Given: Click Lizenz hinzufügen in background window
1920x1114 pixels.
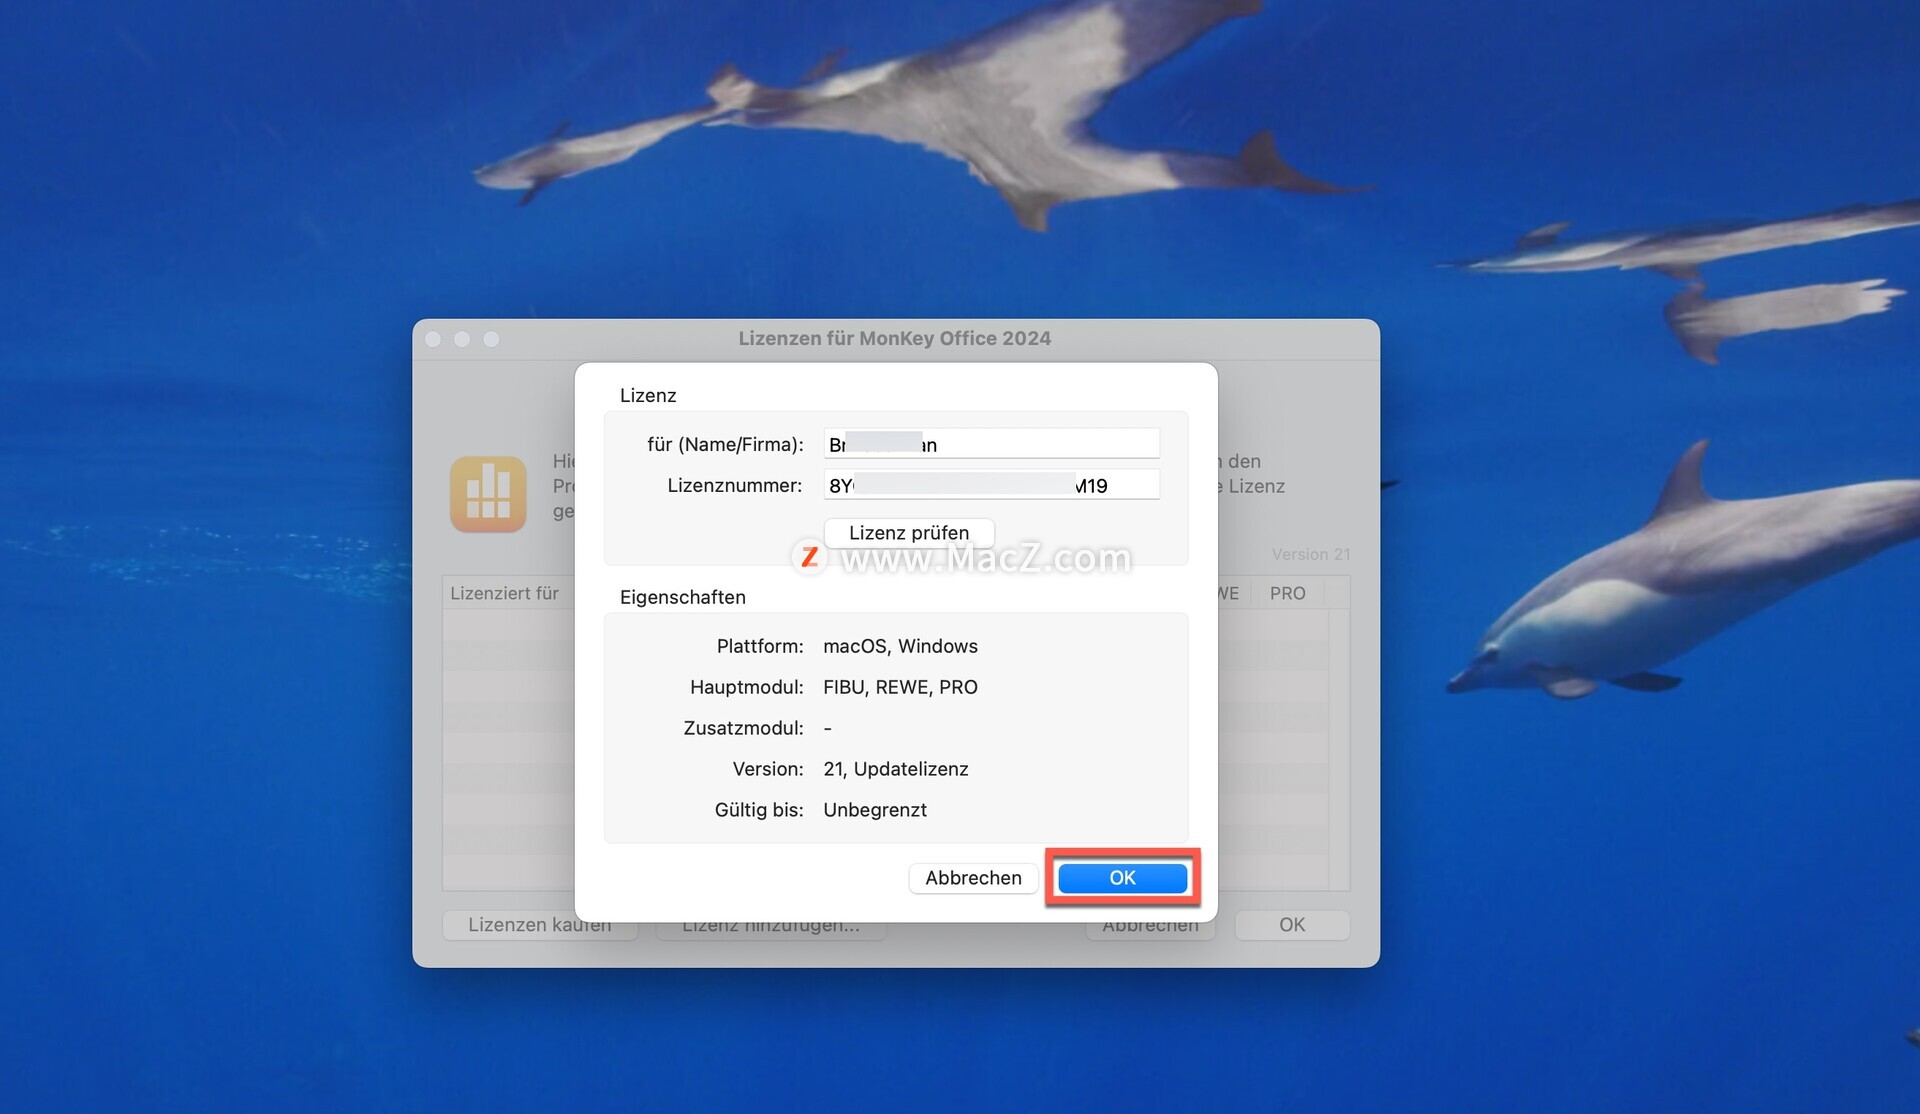Looking at the screenshot, I should (771, 925).
